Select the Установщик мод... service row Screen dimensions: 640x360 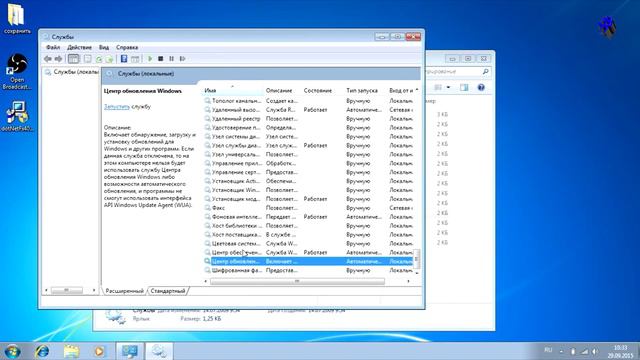(308, 199)
